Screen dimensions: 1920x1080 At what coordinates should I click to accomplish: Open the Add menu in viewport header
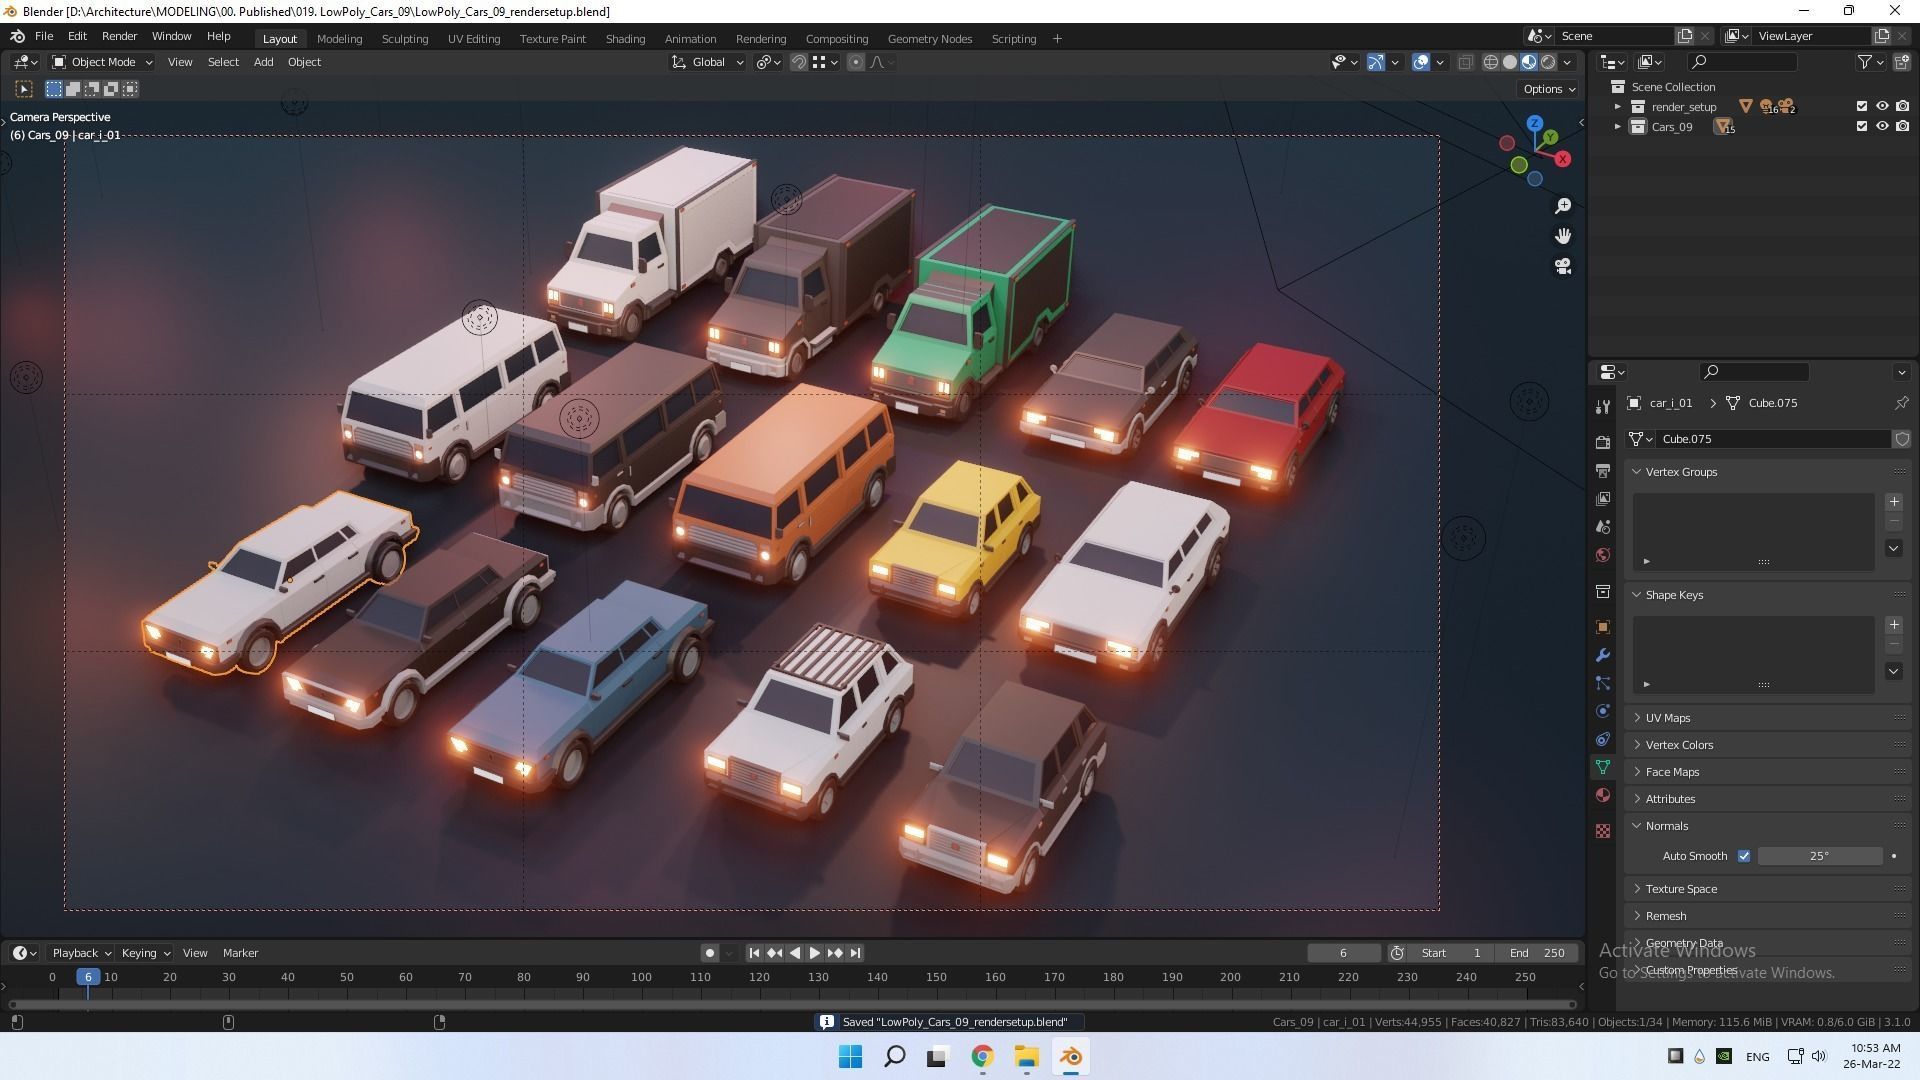(x=263, y=62)
